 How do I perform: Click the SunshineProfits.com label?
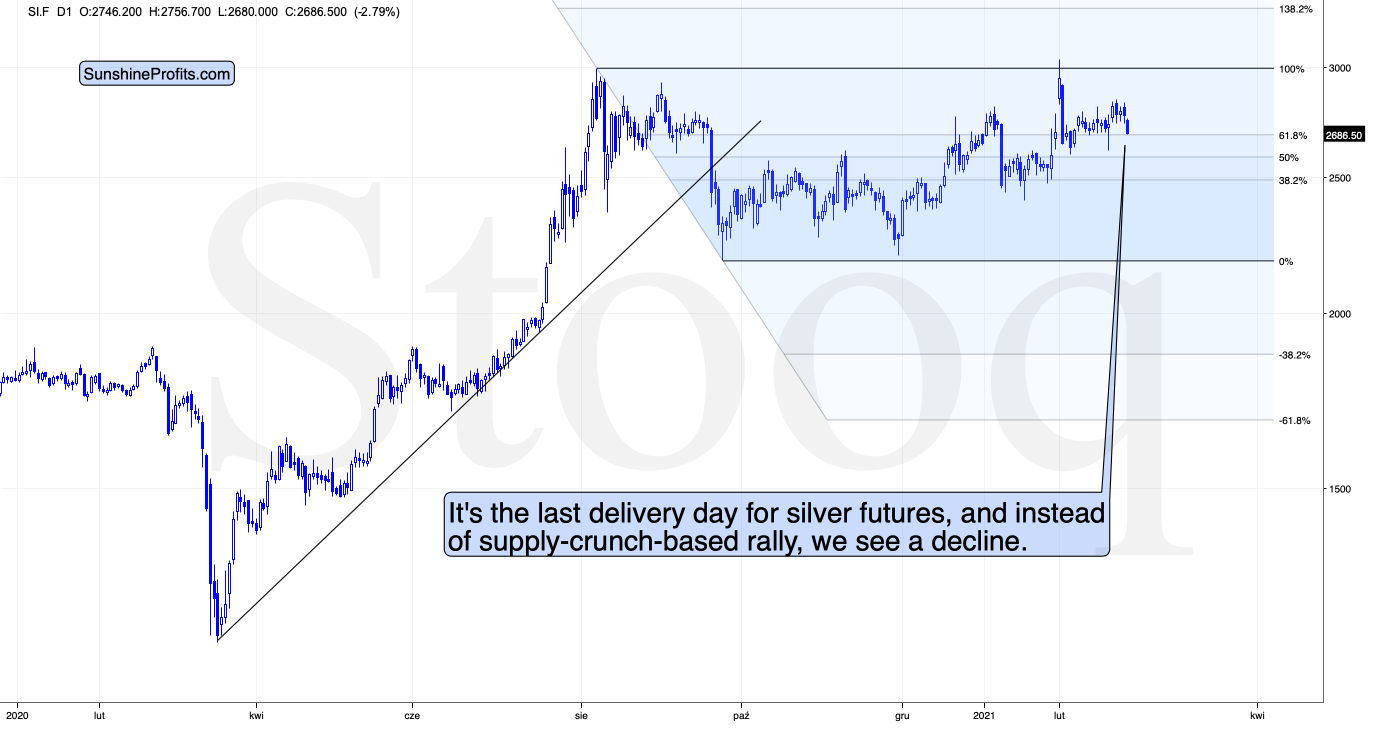[x=157, y=74]
